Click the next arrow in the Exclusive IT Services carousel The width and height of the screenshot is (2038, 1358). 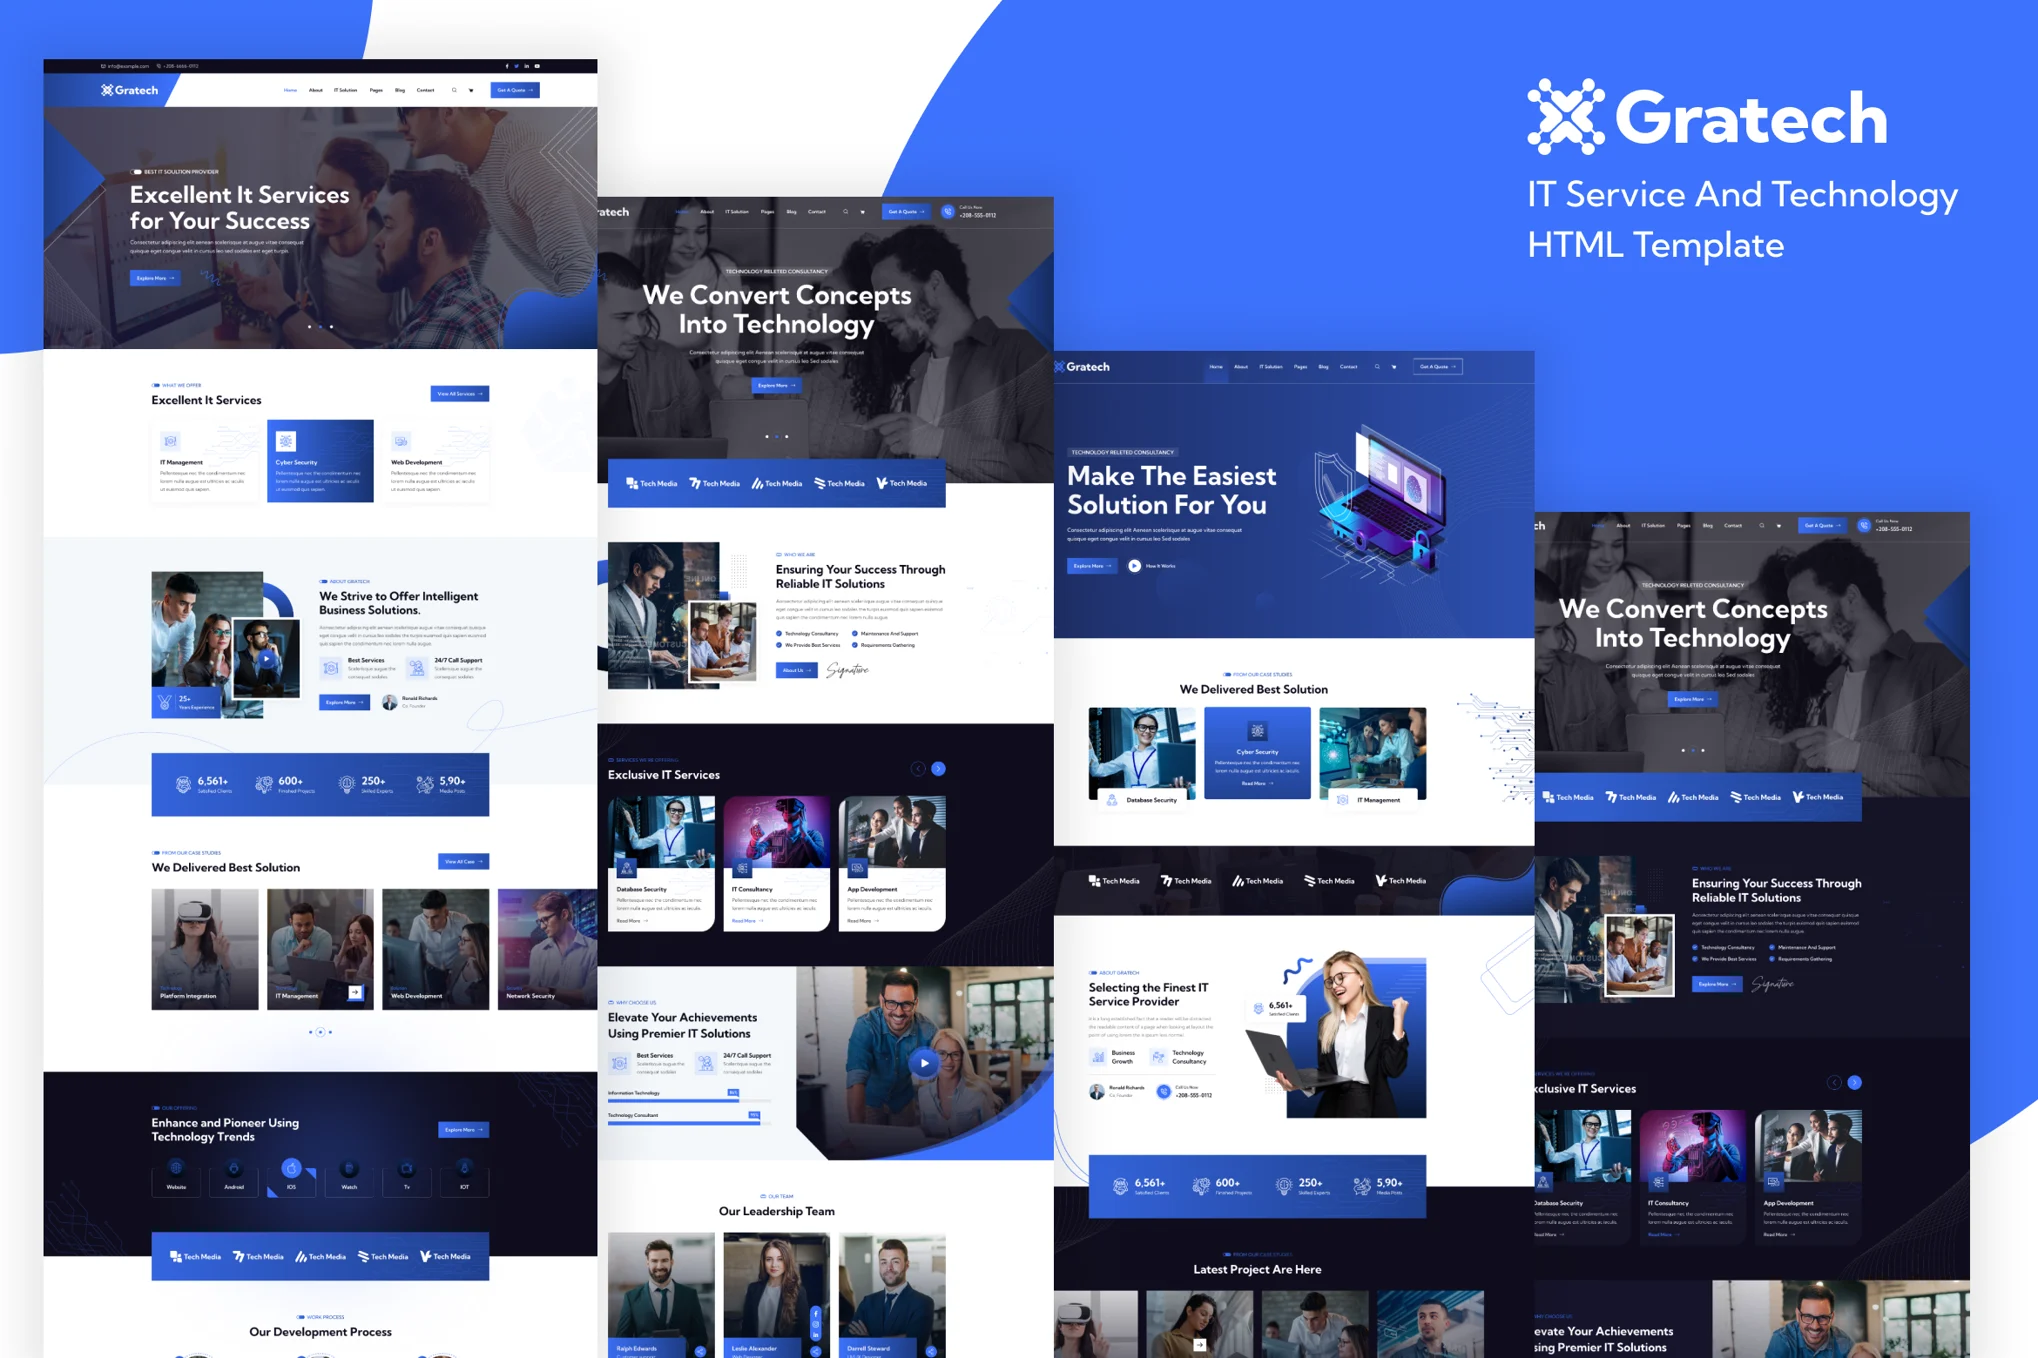pos(938,769)
